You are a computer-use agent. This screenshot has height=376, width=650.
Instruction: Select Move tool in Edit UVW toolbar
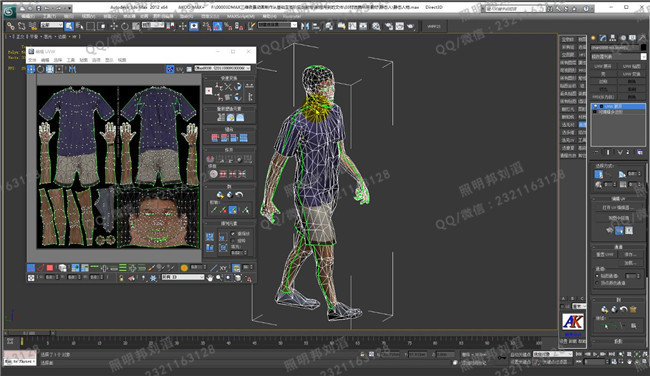pyautogui.click(x=31, y=69)
